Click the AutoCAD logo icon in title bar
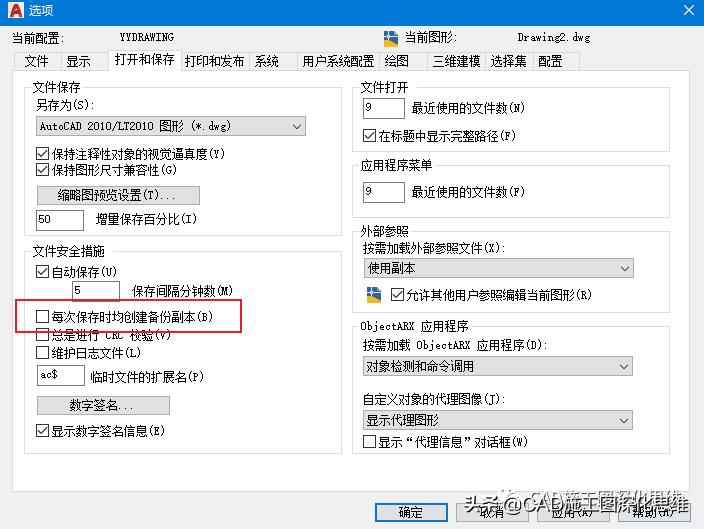704x529 pixels. pos(16,10)
